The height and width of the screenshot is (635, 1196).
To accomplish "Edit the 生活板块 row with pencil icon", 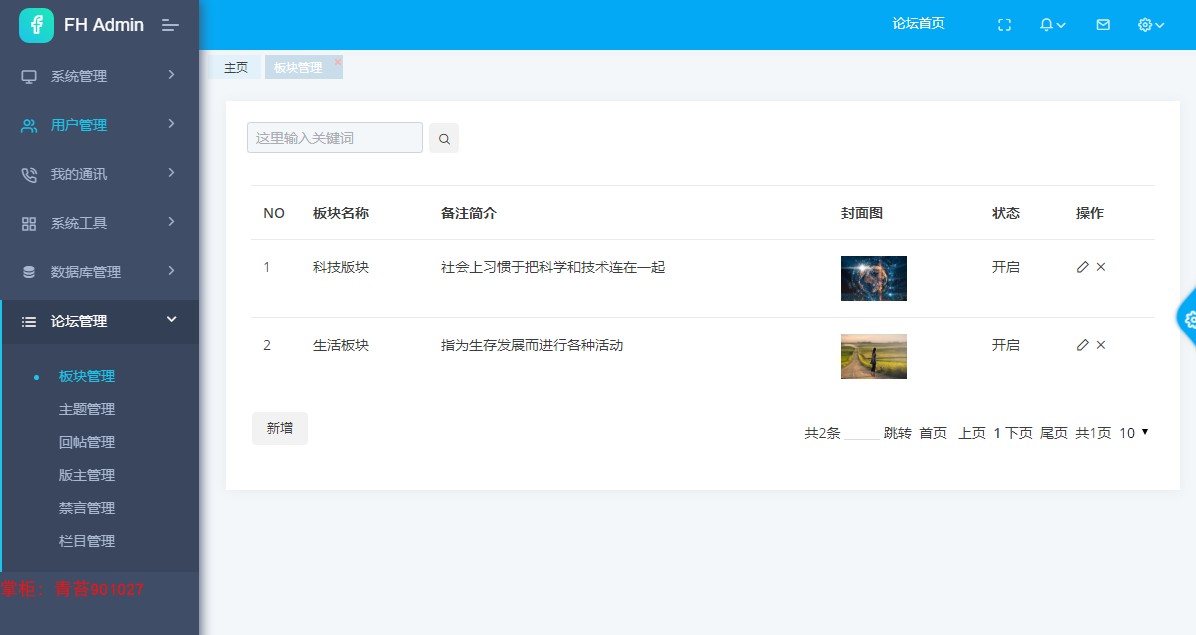I will coord(1082,345).
